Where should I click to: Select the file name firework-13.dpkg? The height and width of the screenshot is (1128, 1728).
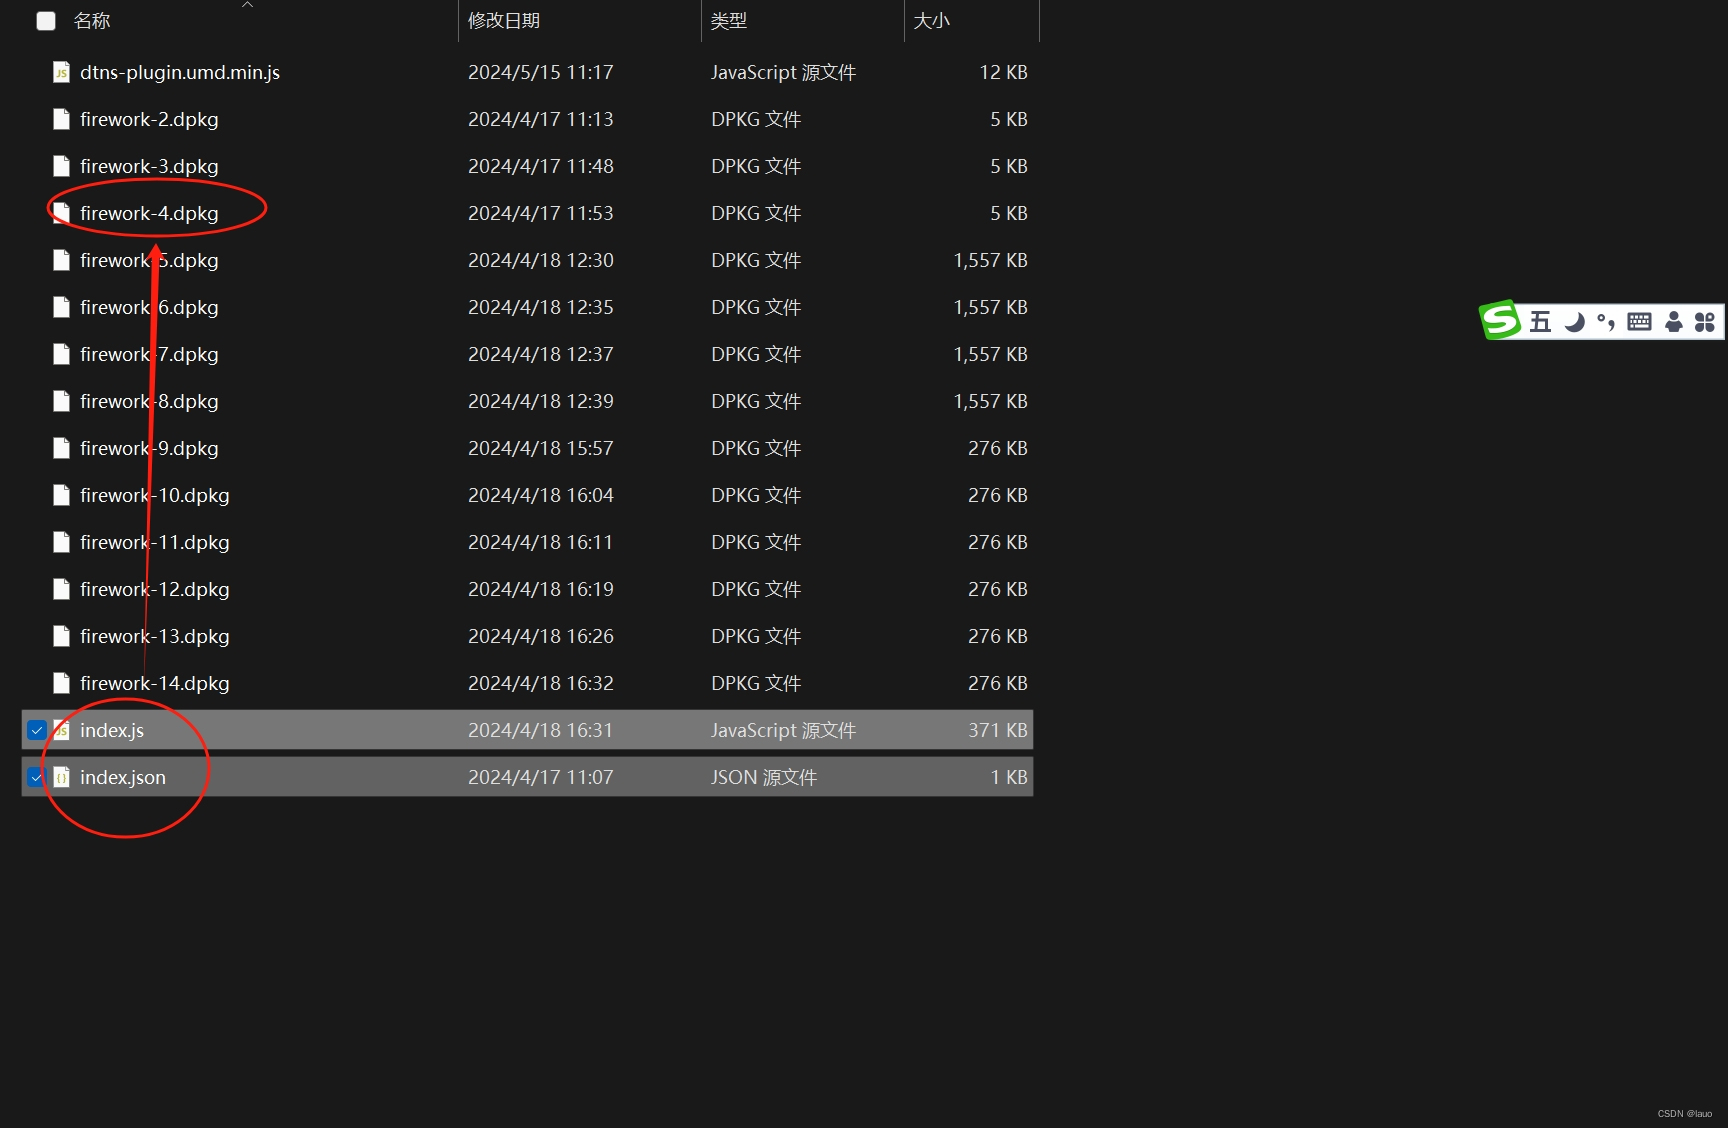pos(155,636)
